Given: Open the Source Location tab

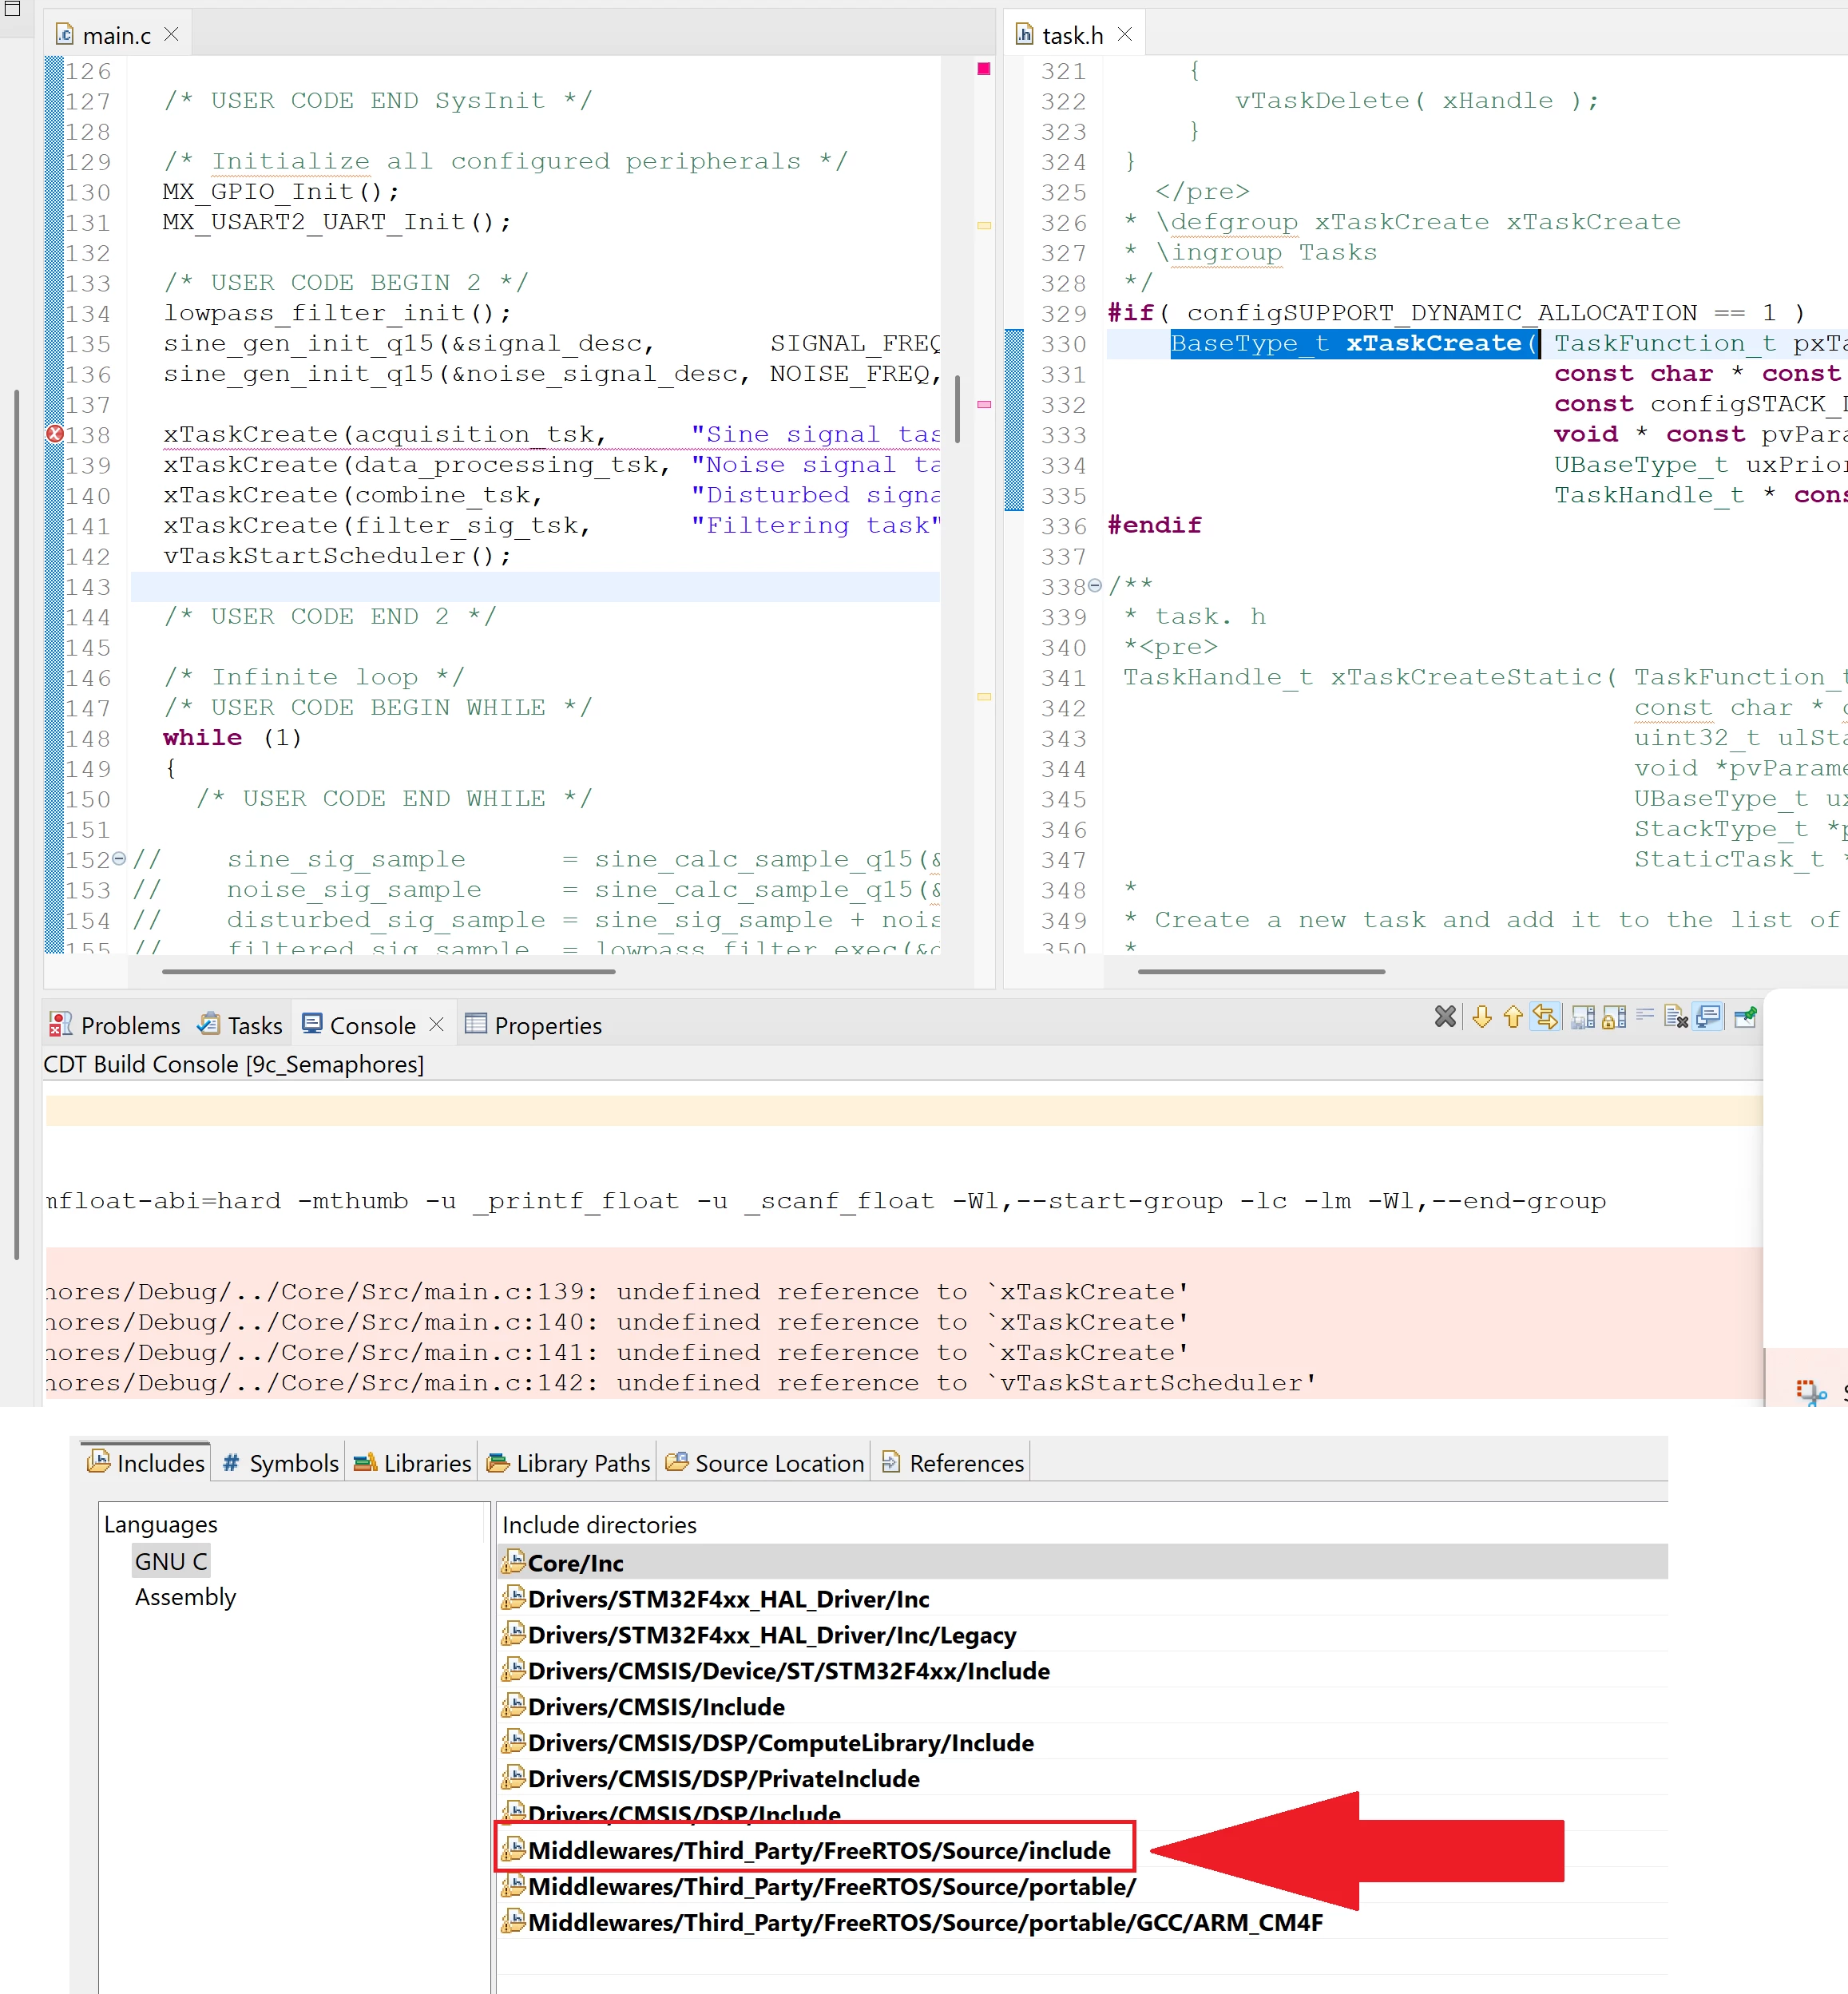Looking at the screenshot, I should (x=764, y=1462).
